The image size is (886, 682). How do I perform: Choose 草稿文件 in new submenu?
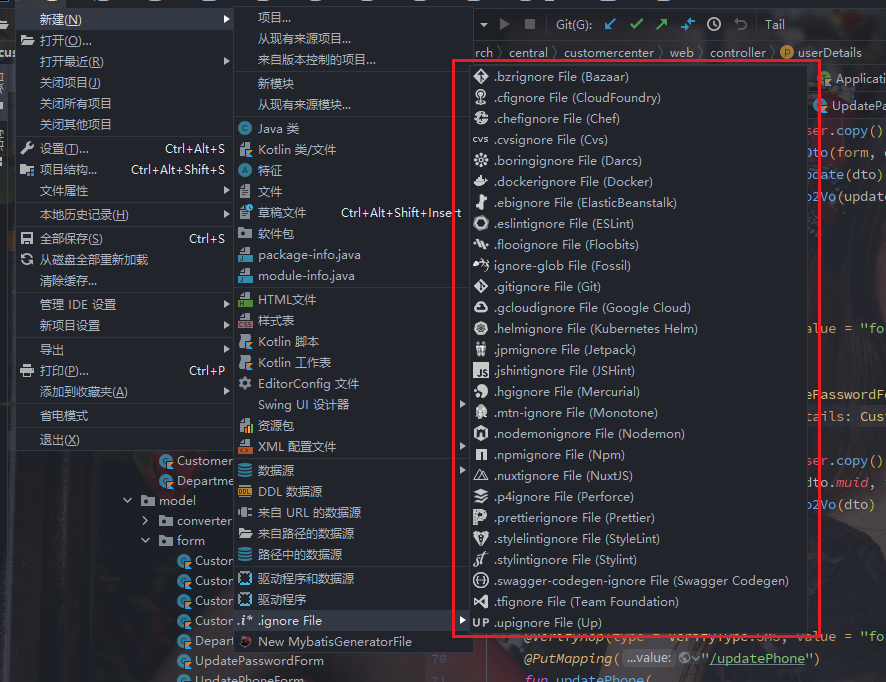coord(353,212)
